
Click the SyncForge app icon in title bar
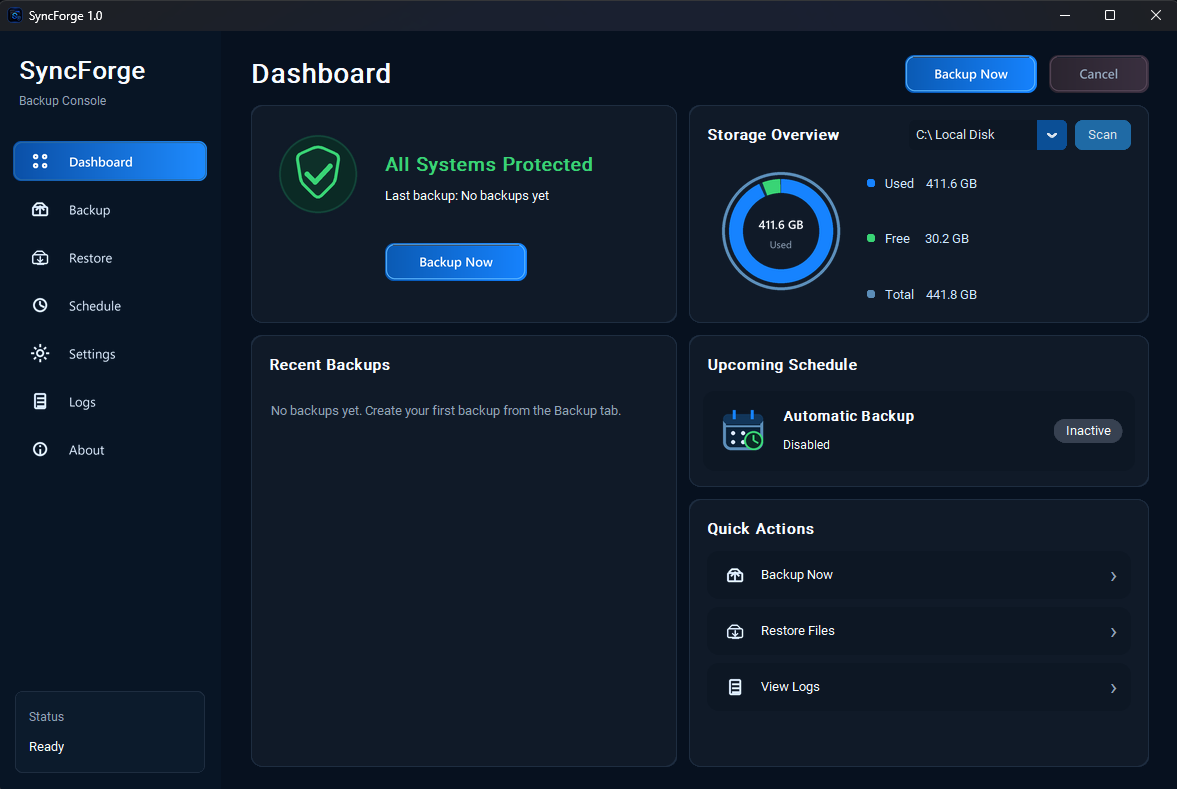(15, 15)
